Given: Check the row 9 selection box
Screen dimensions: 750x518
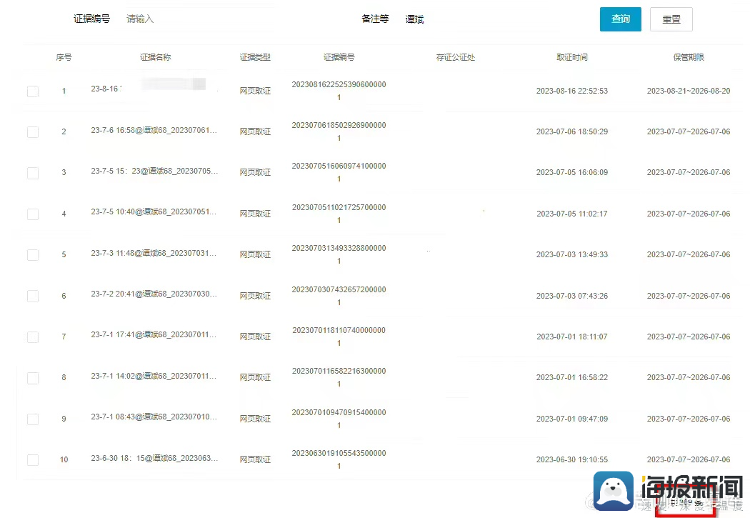Looking at the screenshot, I should point(33,419).
